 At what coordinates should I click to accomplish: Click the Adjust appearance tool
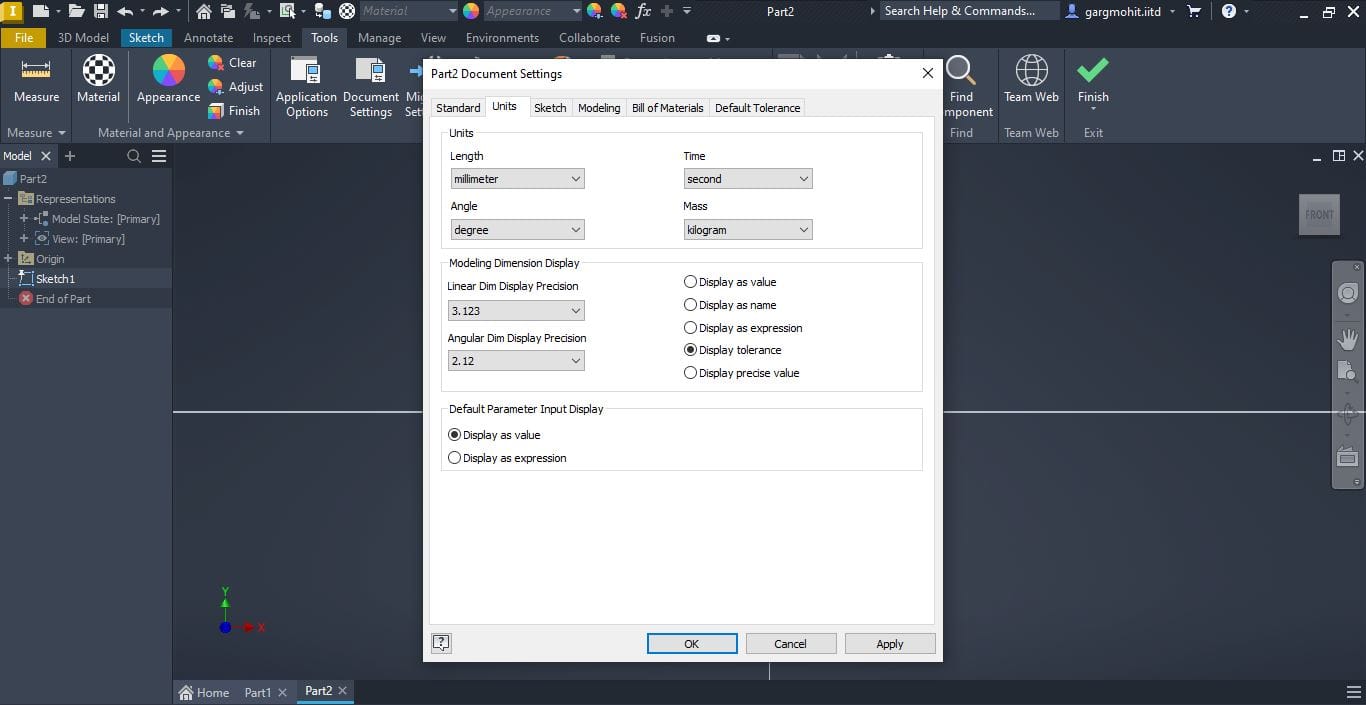coord(235,86)
